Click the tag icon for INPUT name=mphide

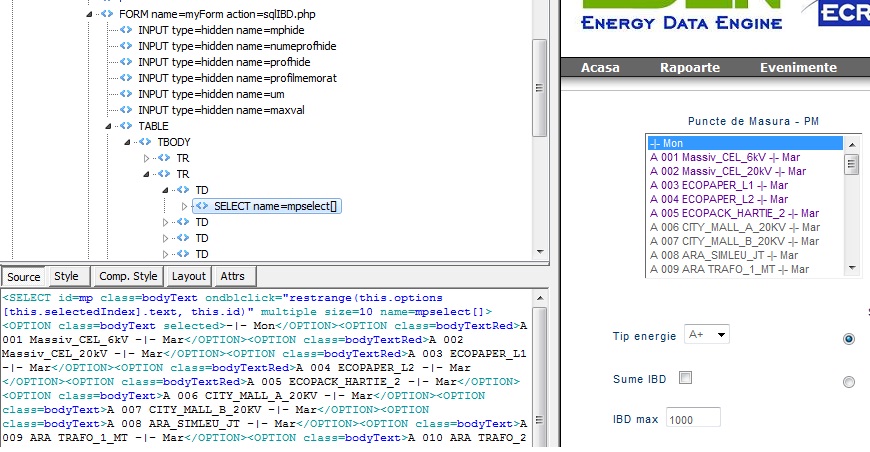126,30
